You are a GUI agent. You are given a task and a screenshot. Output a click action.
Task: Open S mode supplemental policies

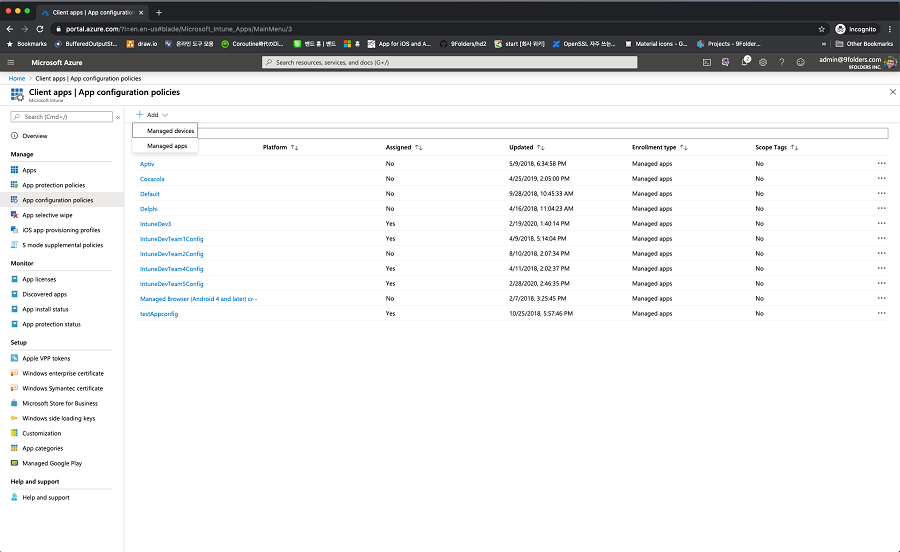(x=63, y=245)
